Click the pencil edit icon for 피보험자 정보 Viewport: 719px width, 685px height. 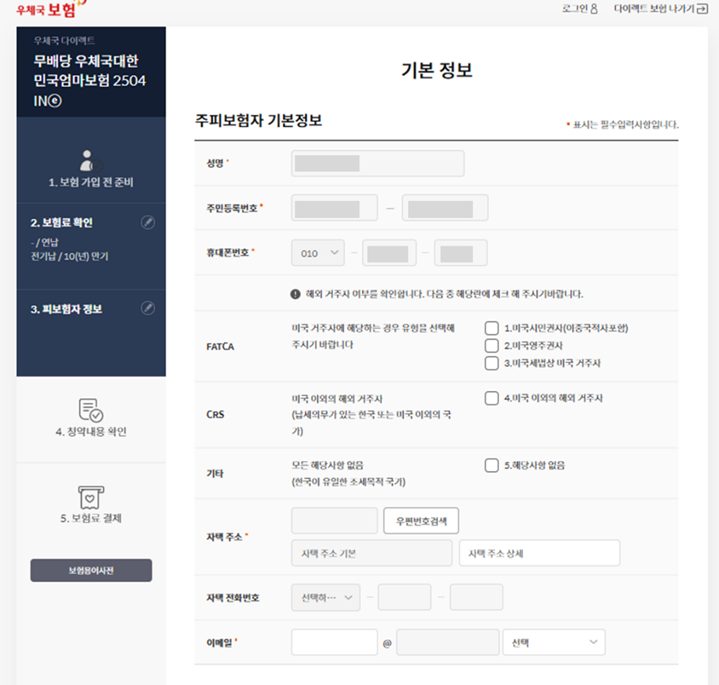148,308
